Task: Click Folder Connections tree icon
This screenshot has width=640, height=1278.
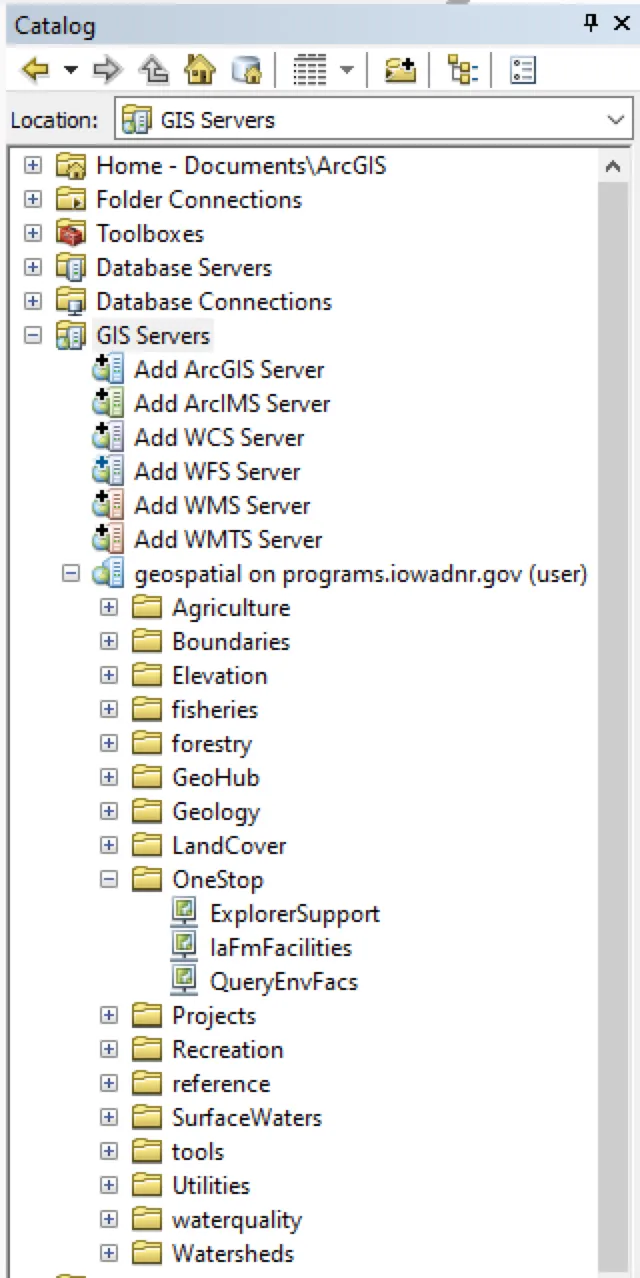Action: tap(71, 200)
